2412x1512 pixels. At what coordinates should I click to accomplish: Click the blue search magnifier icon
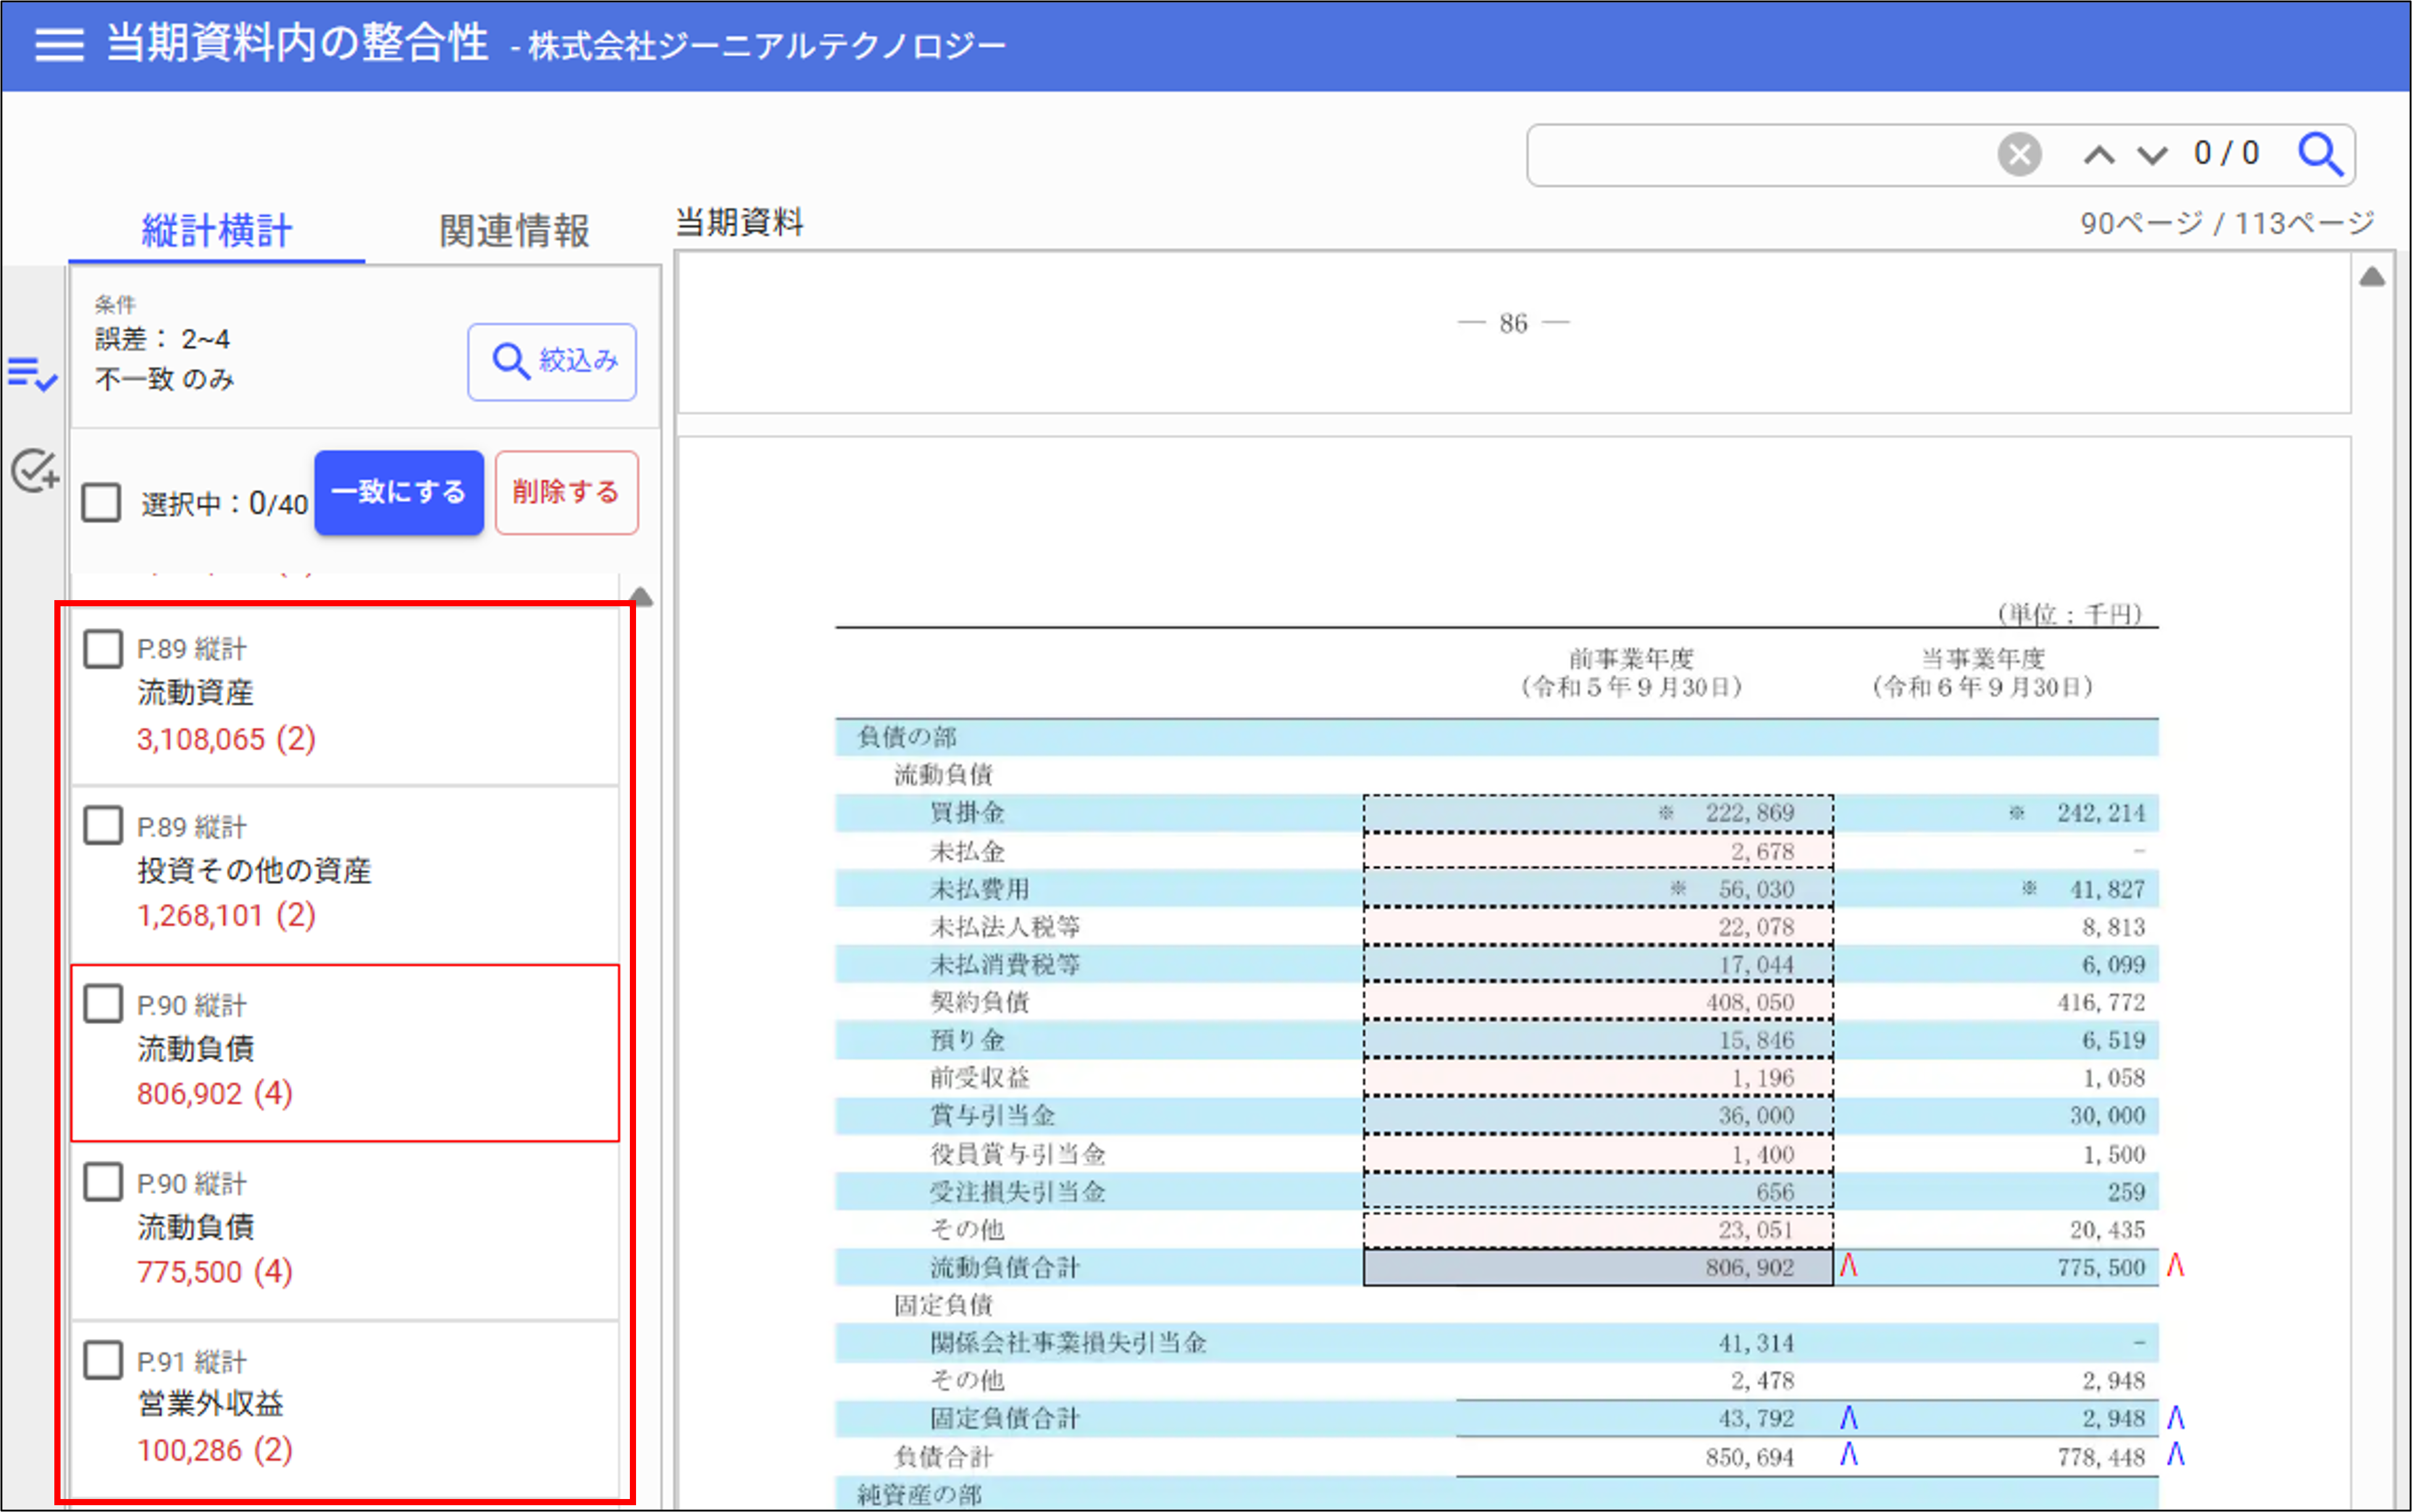[2319, 155]
